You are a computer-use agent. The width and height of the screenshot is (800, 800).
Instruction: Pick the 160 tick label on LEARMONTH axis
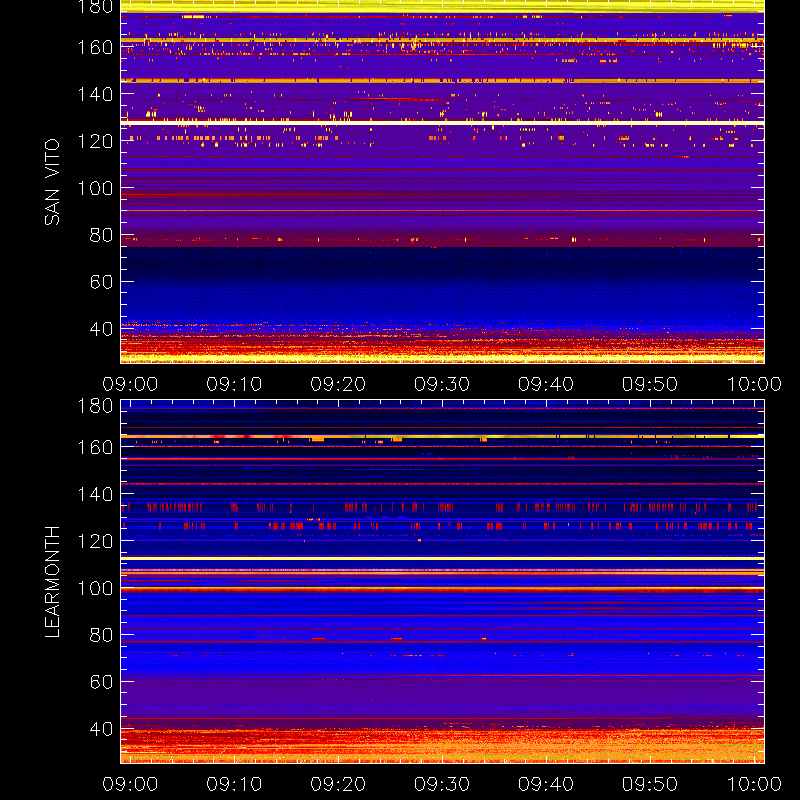[95, 447]
